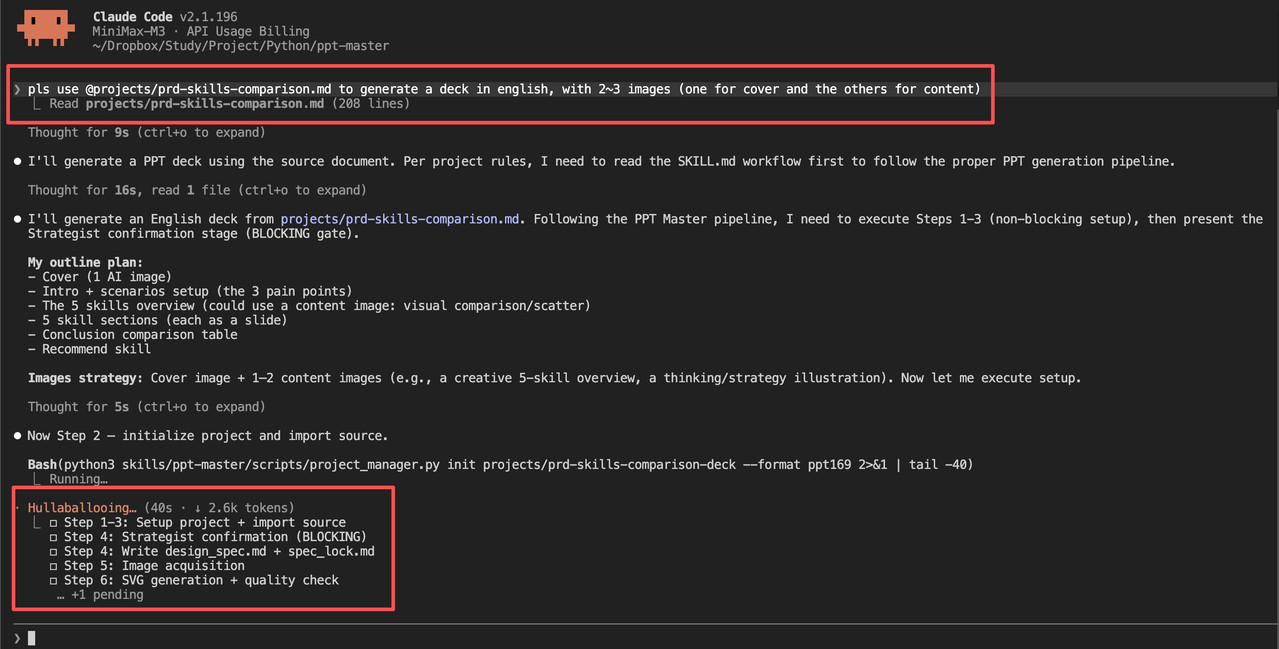Expand the '… +1 pending' todo entry
The height and width of the screenshot is (649, 1279).
(x=100, y=595)
